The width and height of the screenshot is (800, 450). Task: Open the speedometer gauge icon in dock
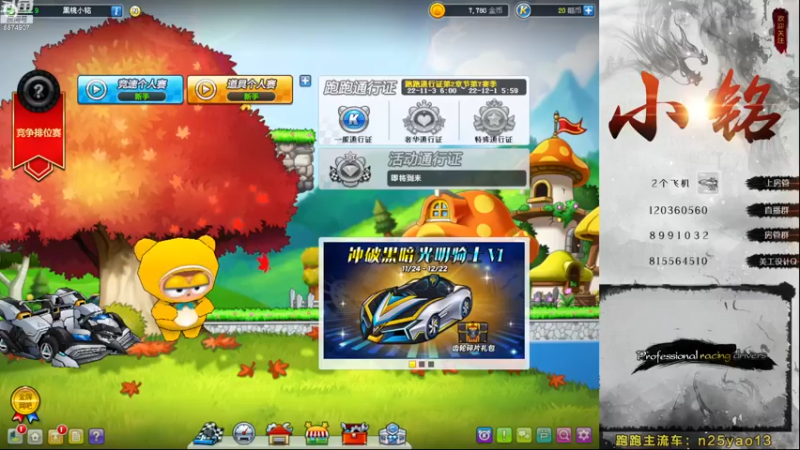click(x=244, y=434)
